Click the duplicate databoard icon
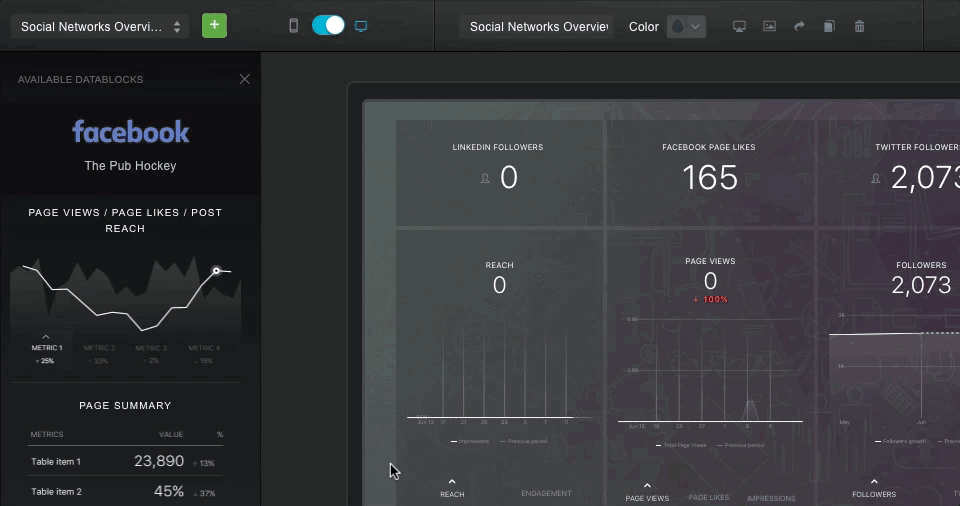This screenshot has height=506, width=960. coord(829,26)
